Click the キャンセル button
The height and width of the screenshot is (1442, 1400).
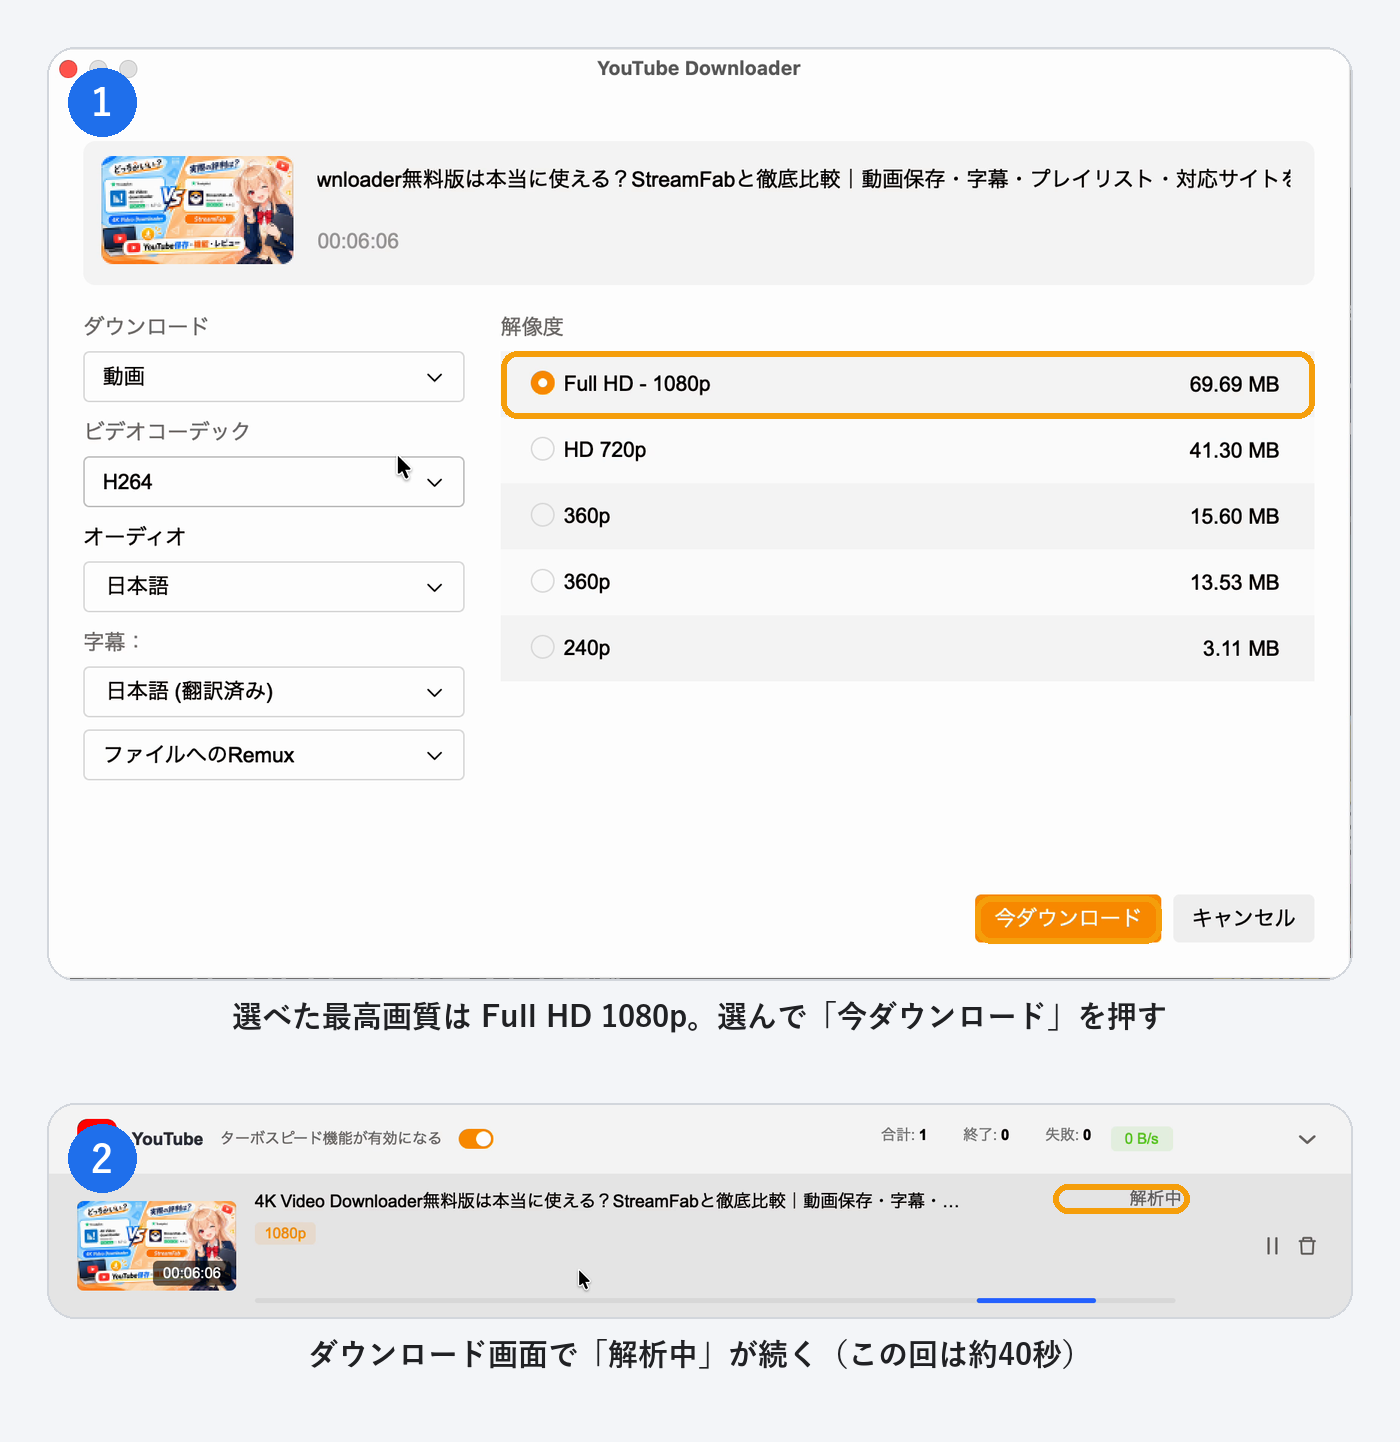click(x=1243, y=918)
